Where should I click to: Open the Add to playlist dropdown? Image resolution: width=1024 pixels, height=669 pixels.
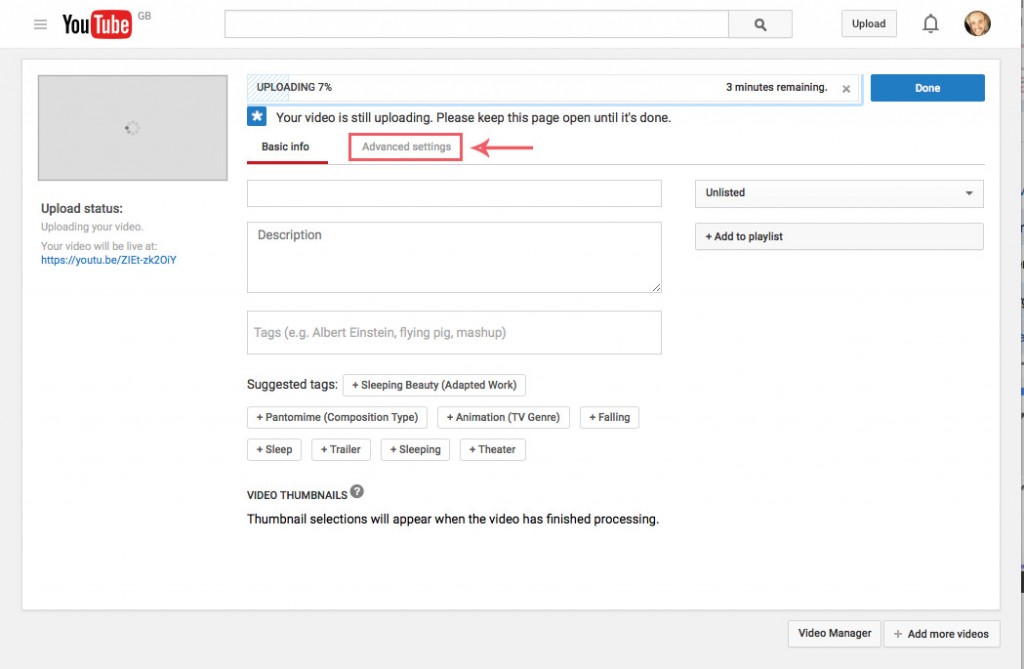[839, 237]
